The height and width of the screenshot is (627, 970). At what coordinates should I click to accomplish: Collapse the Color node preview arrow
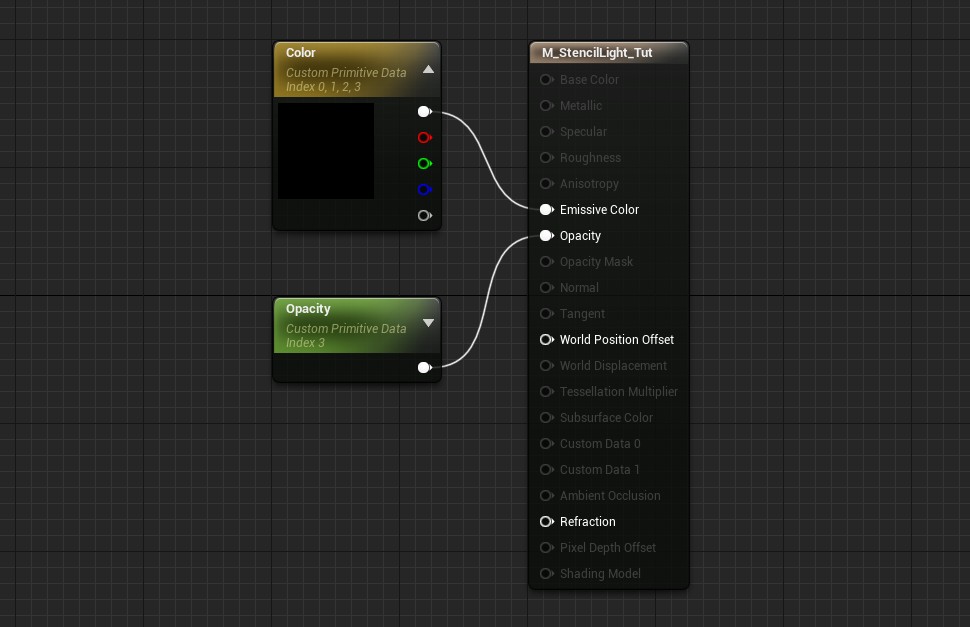click(428, 70)
